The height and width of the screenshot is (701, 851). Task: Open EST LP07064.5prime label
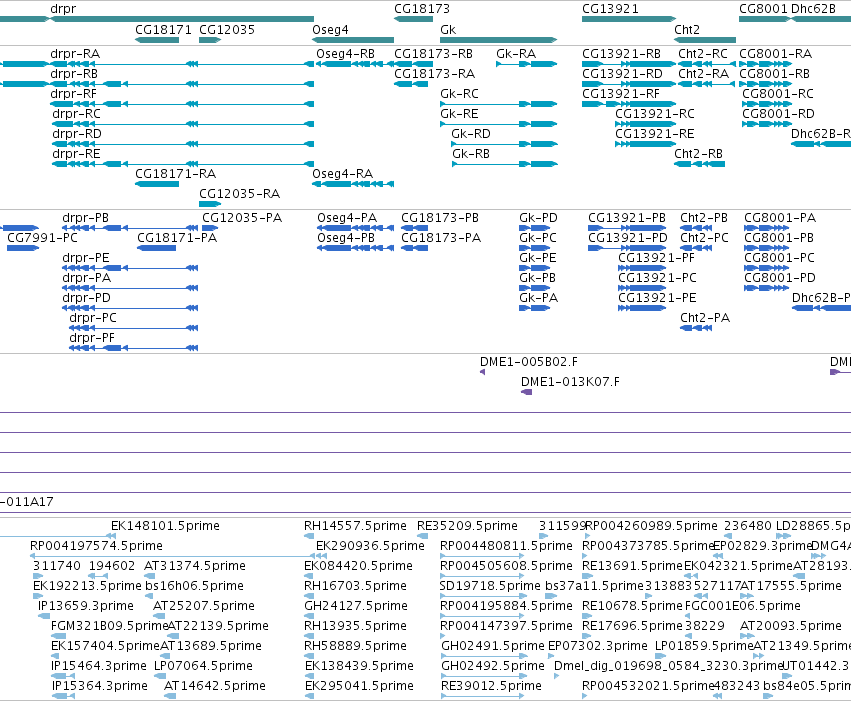[204, 666]
